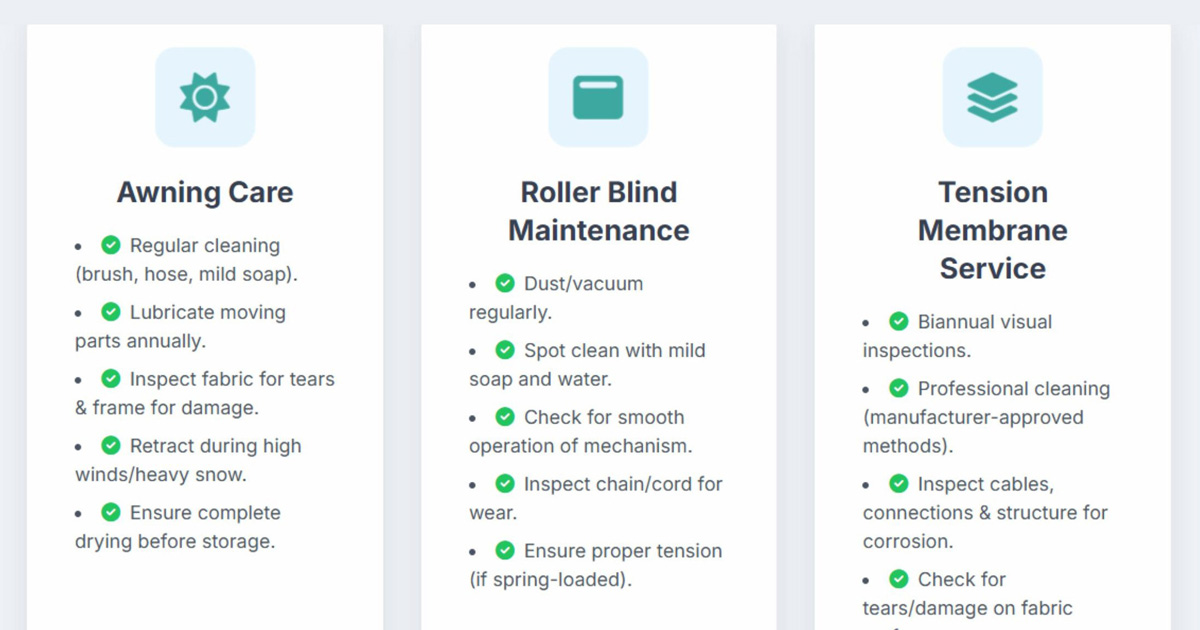Click Inspect fabric for tears & frame text
Image resolution: width=1200 pixels, height=630 pixels.
[x=205, y=393]
